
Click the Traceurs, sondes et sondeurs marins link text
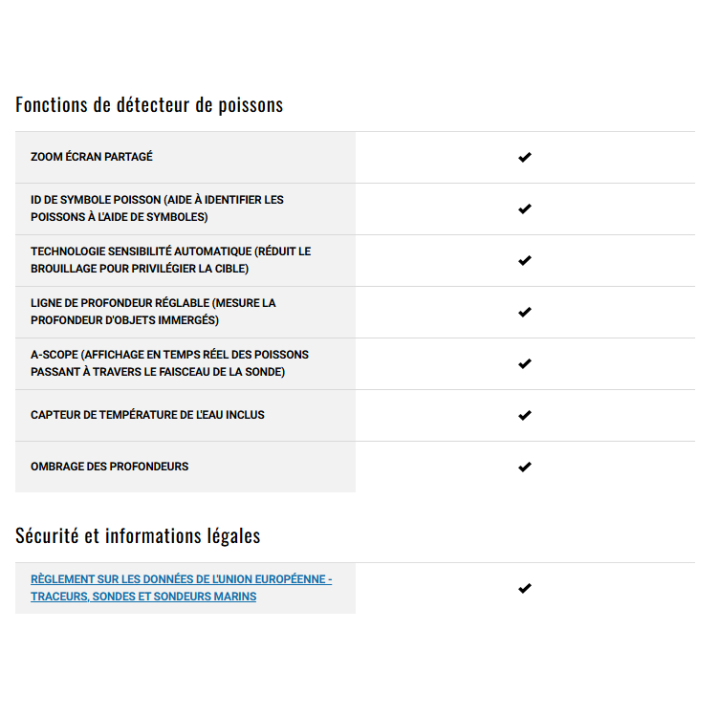143,597
